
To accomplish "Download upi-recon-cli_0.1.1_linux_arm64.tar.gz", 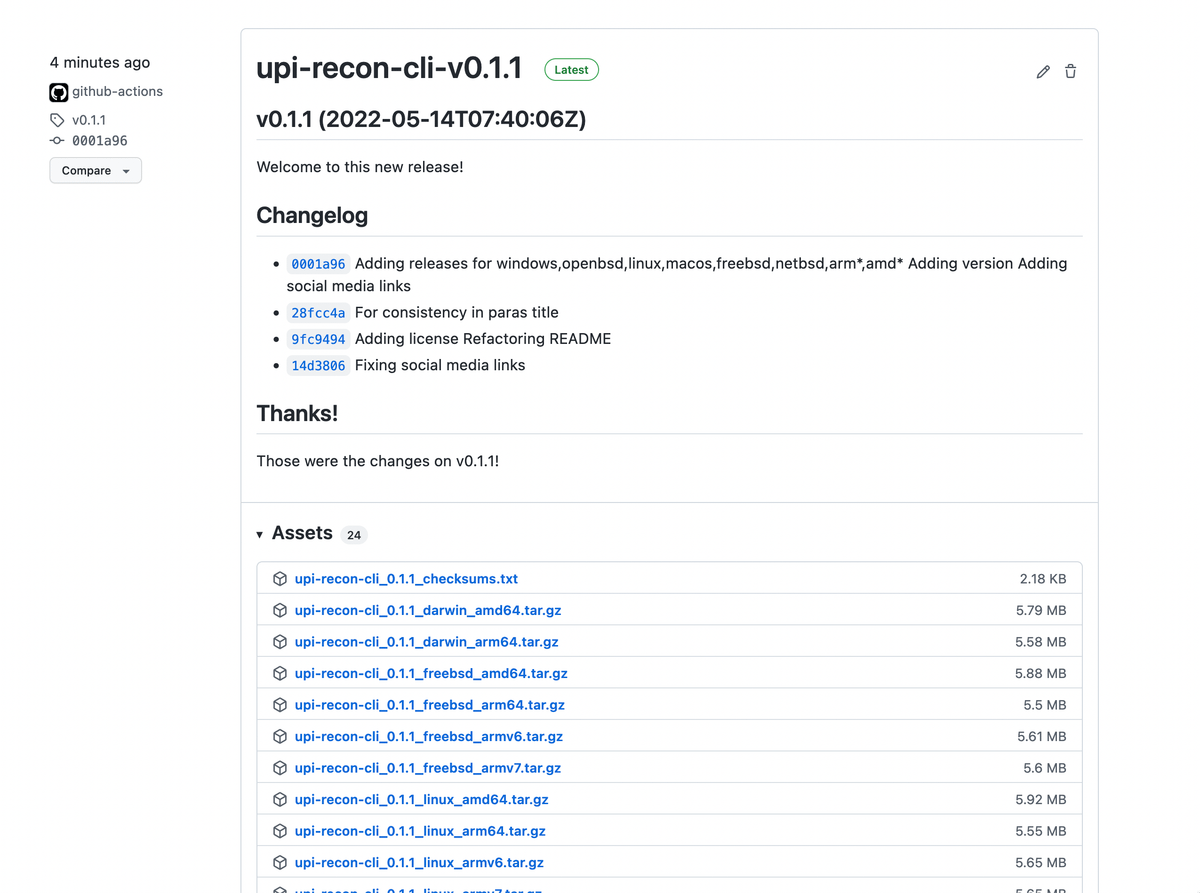I will pos(420,831).
